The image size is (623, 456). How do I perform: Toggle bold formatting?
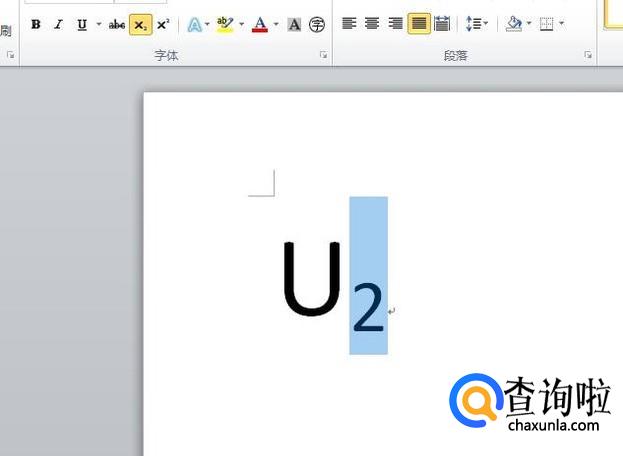click(x=36, y=24)
